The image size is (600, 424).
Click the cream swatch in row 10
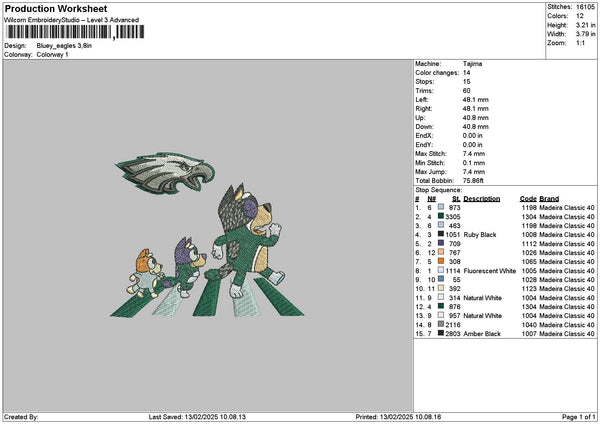(x=441, y=288)
